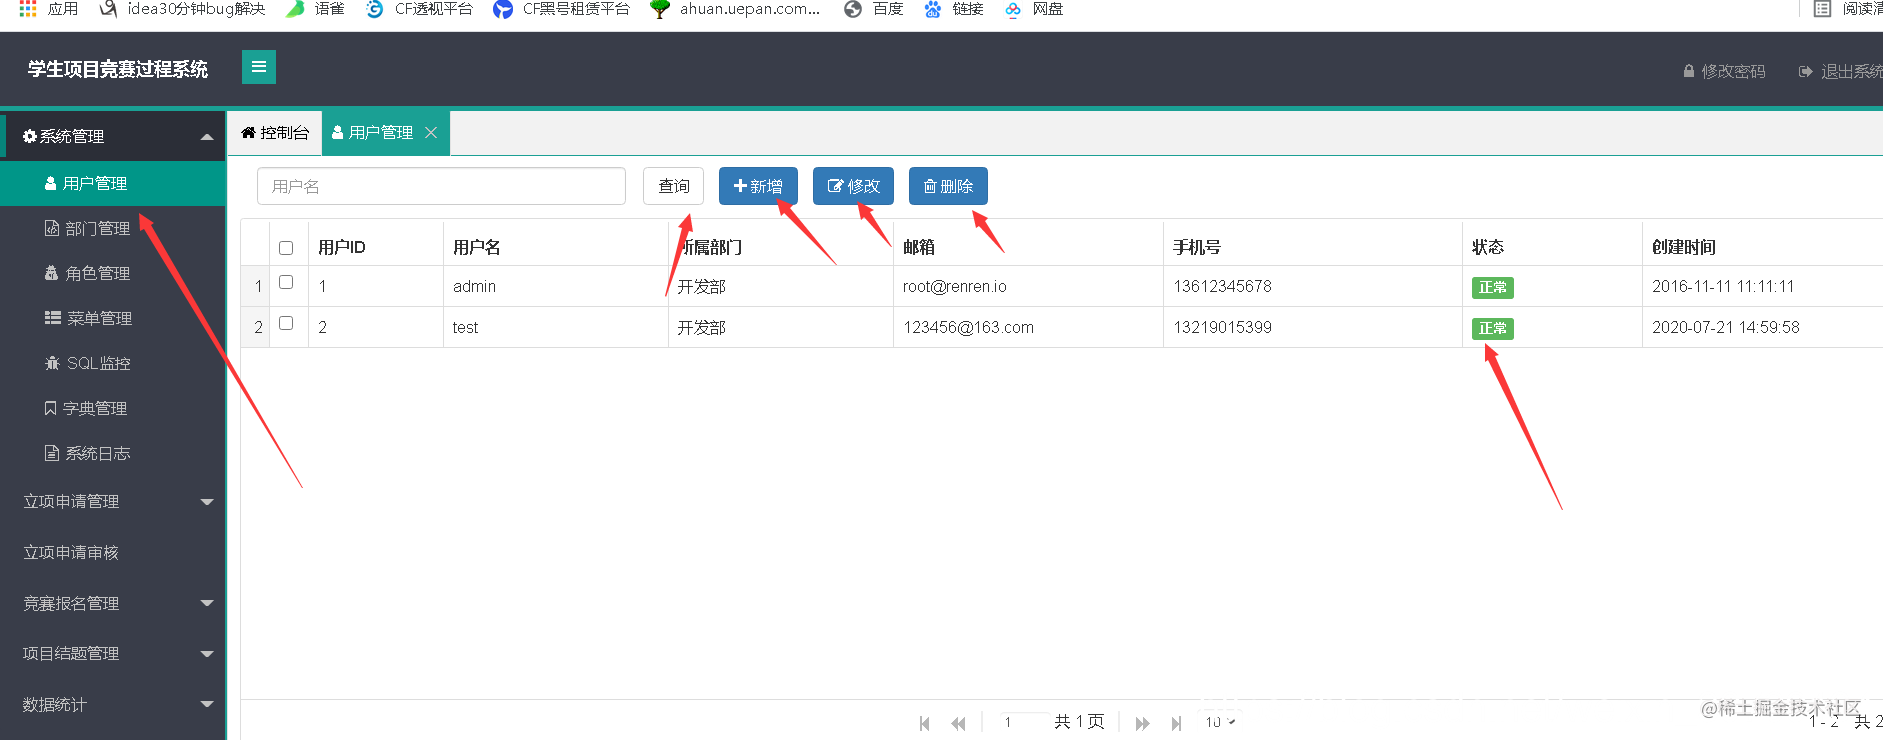
Task: Click the 正常 status badge for test
Action: tap(1493, 329)
